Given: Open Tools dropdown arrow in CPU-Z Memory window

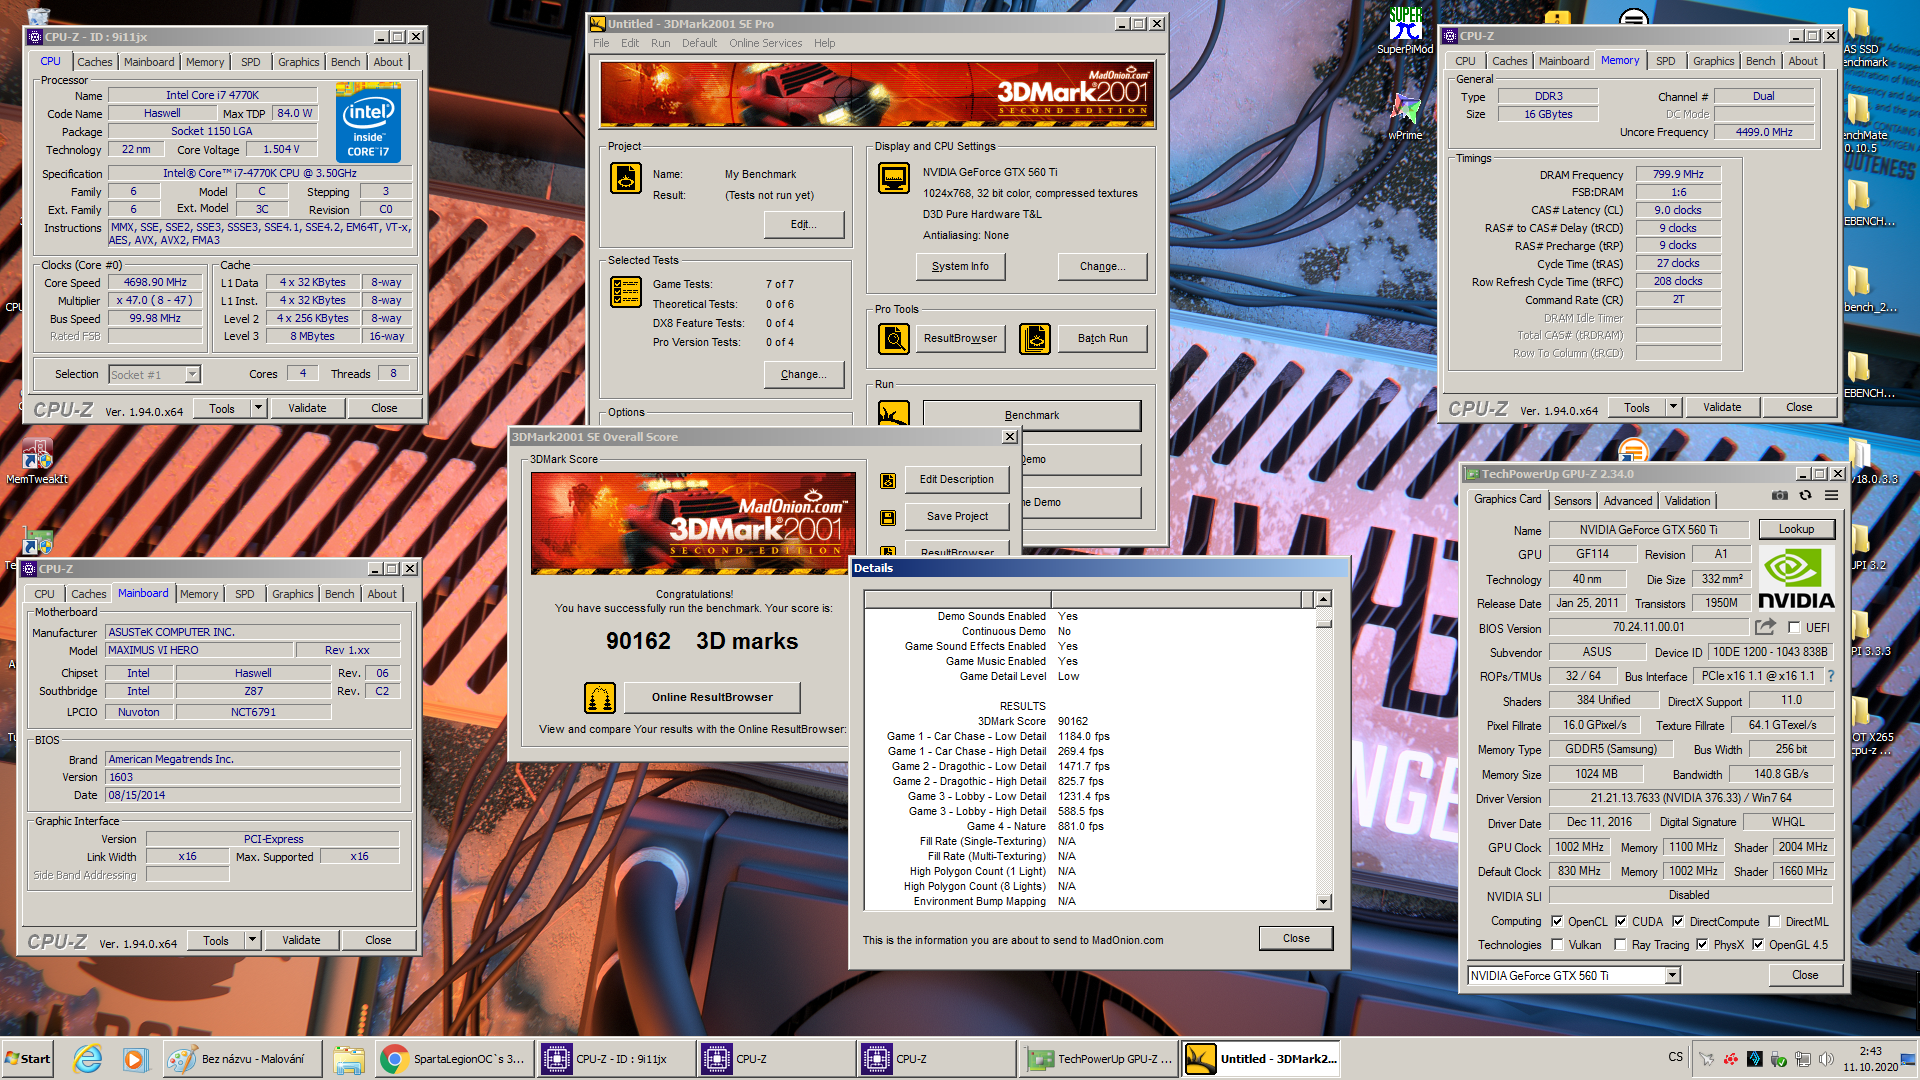Looking at the screenshot, I should pyautogui.click(x=1673, y=407).
